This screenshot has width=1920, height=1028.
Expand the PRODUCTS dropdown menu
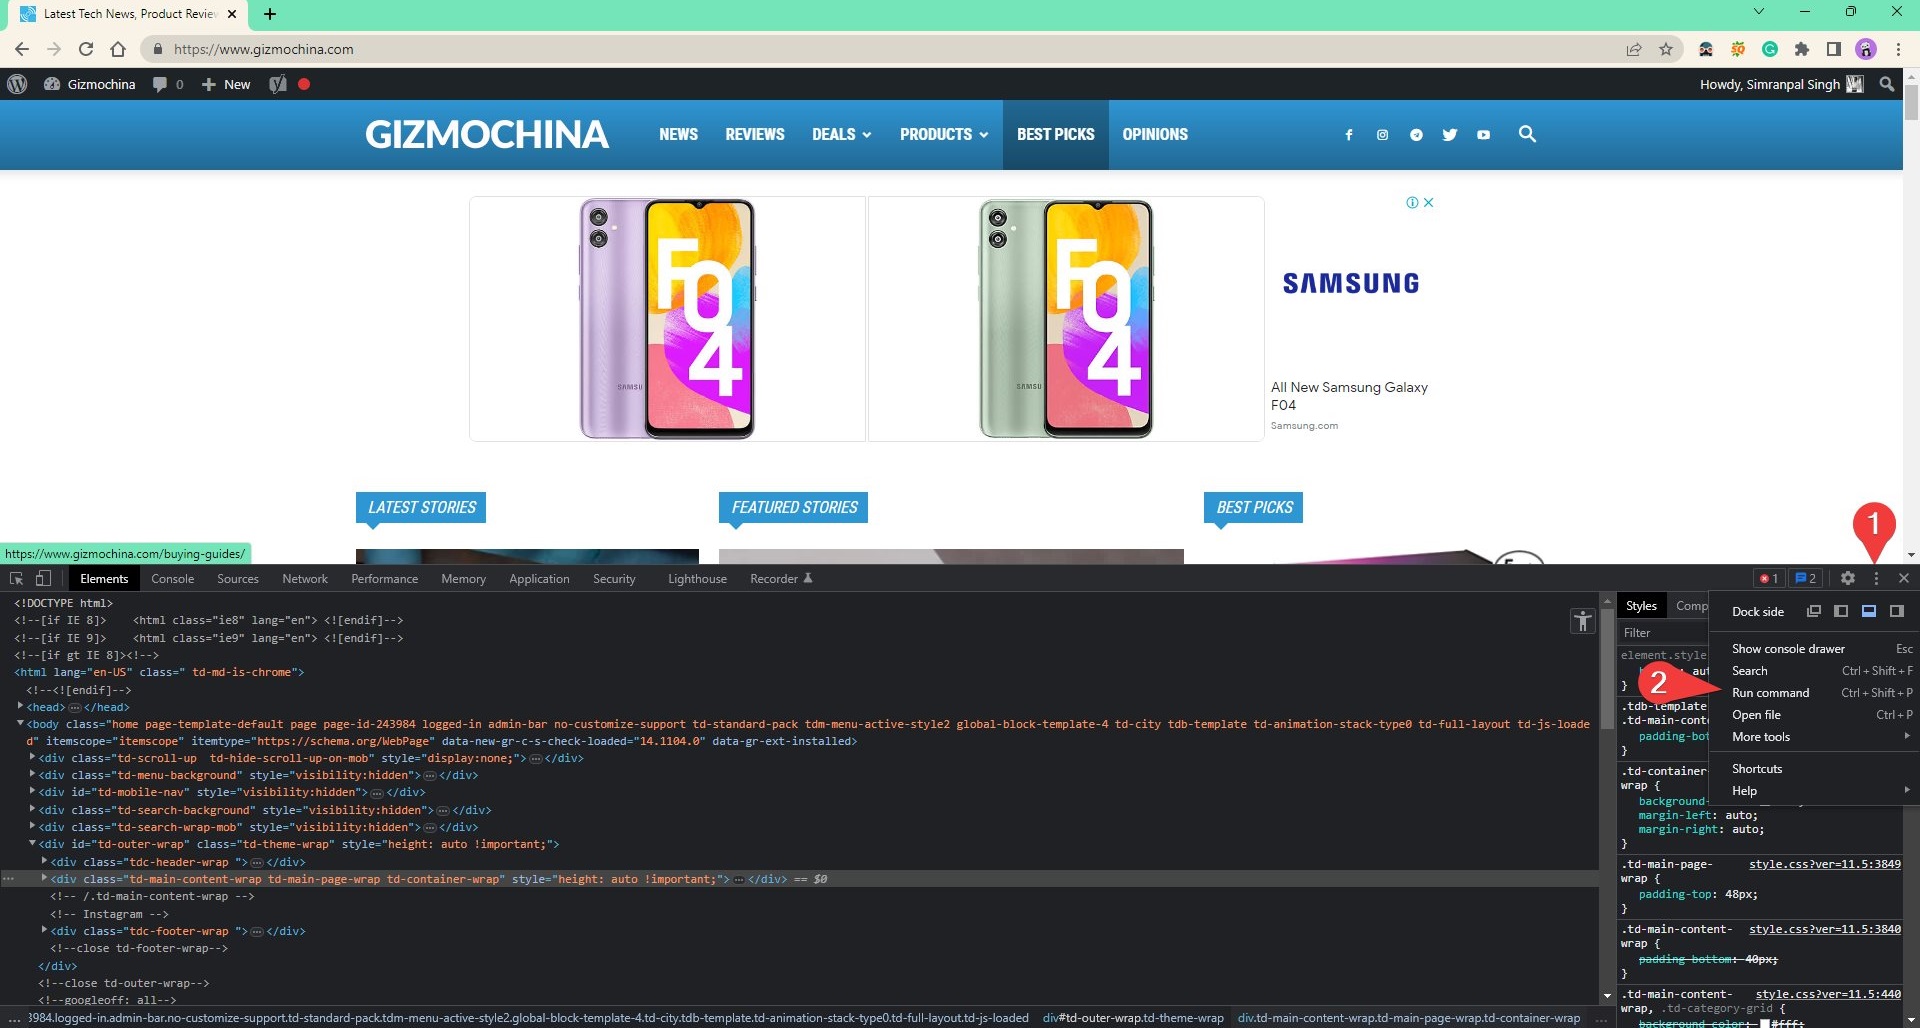944,134
